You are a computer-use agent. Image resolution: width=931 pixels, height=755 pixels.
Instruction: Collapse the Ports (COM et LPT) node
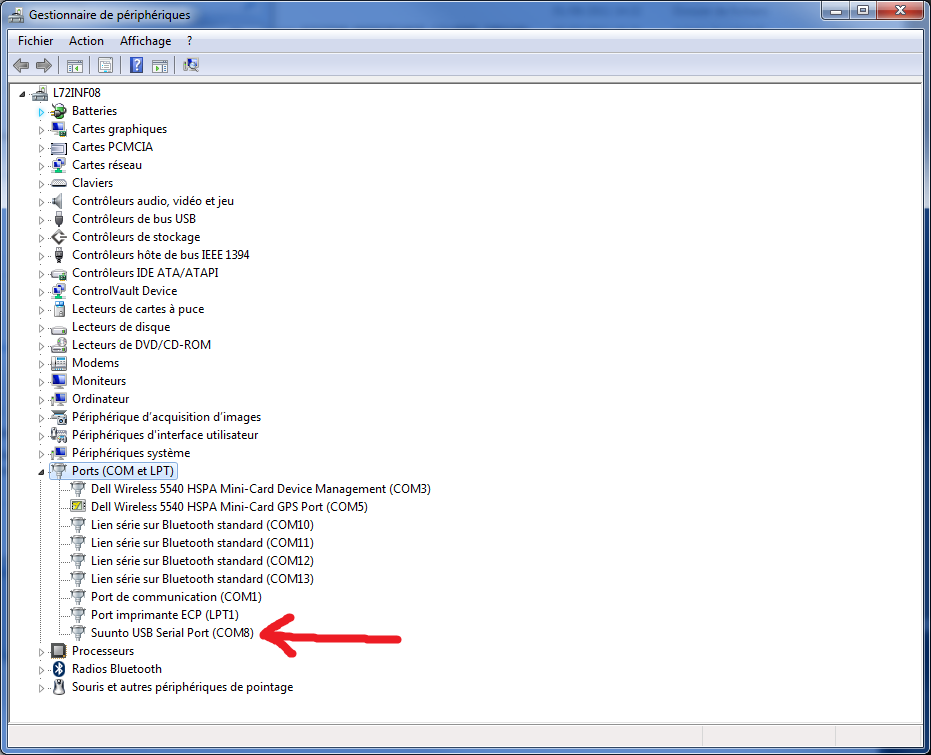[41, 471]
